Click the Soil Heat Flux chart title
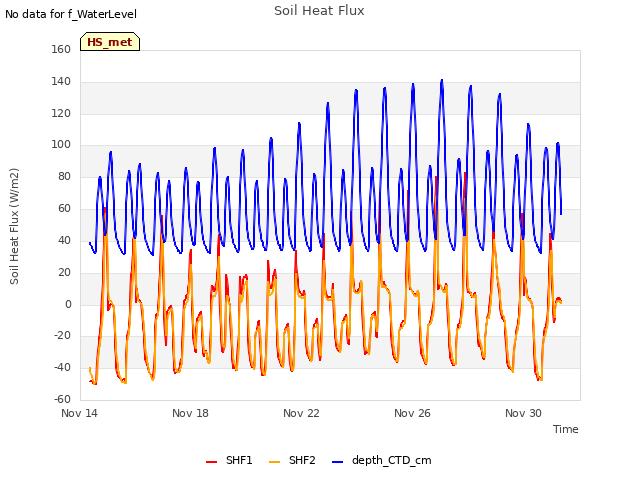Viewport: 640px width, 480px height. tap(319, 11)
